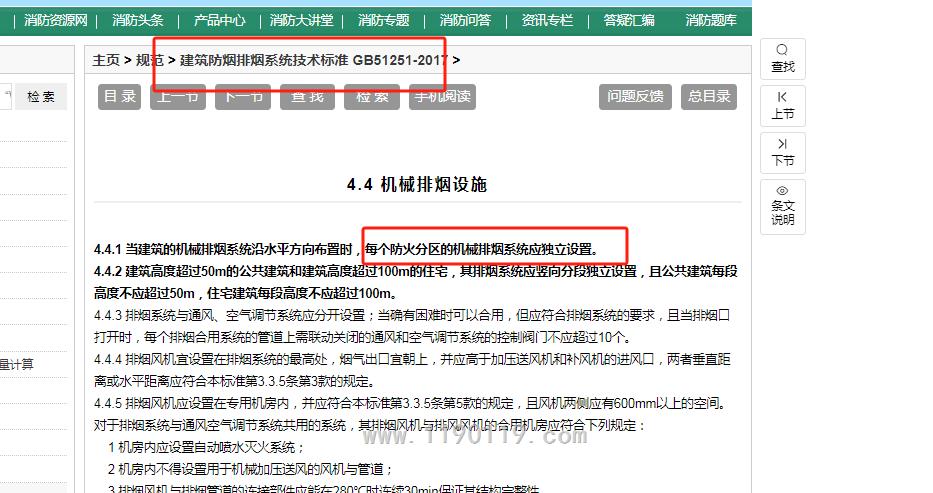933x493 pixels.
Task: Click the 查找 magnifier icon in right sidebar
Action: [782, 50]
